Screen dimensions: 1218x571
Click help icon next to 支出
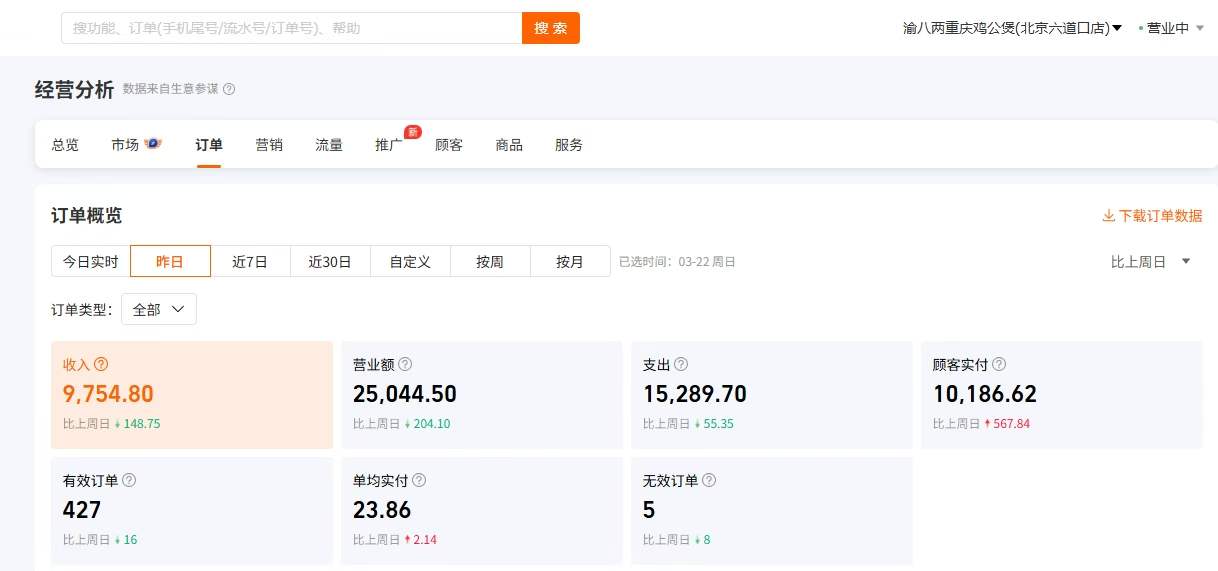[x=681, y=365]
